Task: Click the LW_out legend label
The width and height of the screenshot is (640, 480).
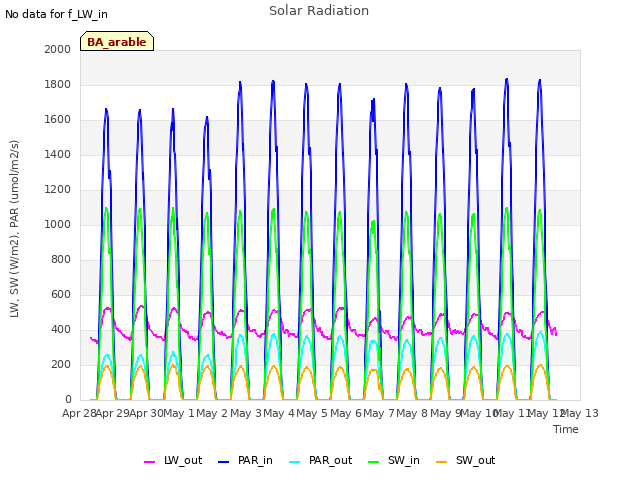Action: pos(183,460)
